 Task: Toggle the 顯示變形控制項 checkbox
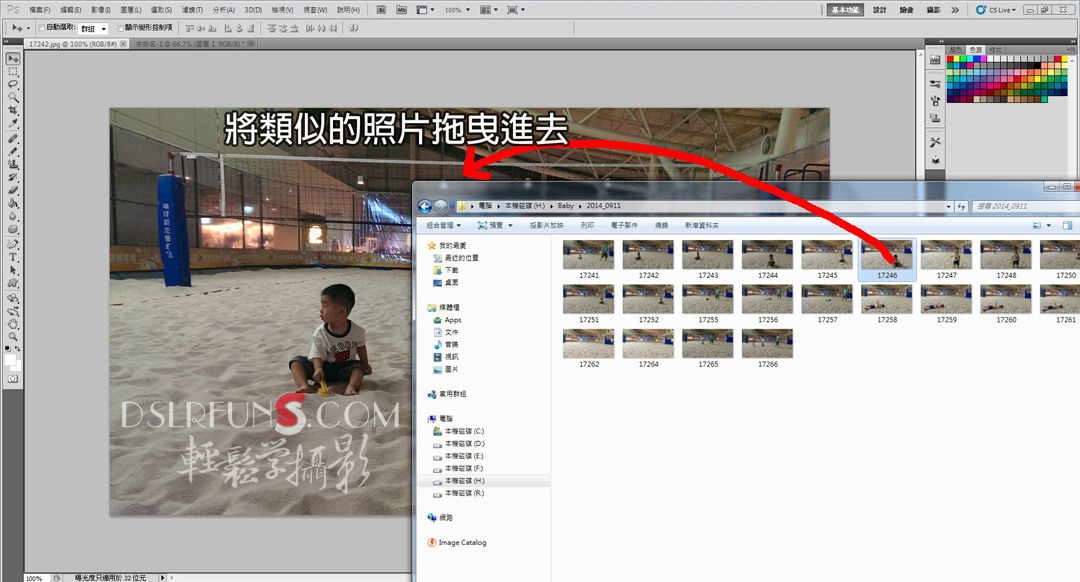click(x=120, y=28)
